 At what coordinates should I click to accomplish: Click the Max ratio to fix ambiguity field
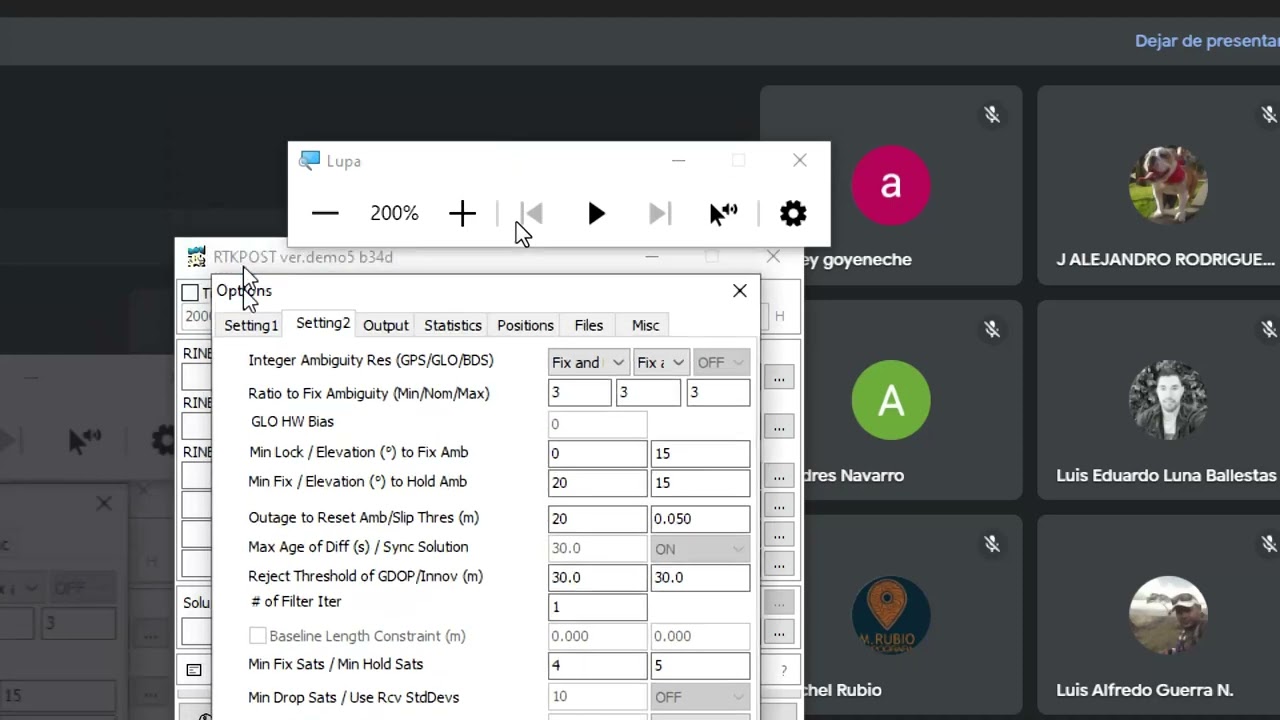click(x=718, y=393)
